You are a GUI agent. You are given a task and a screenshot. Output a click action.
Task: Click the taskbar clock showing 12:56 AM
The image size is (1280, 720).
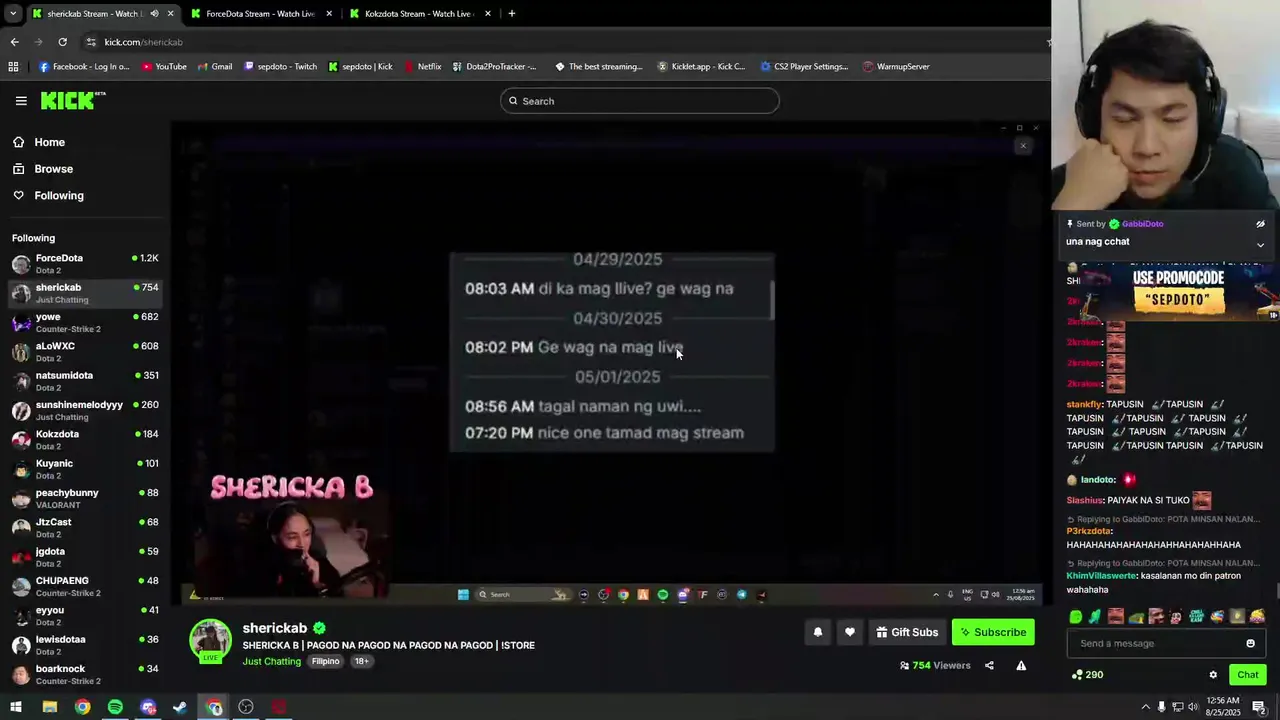coord(1222,707)
